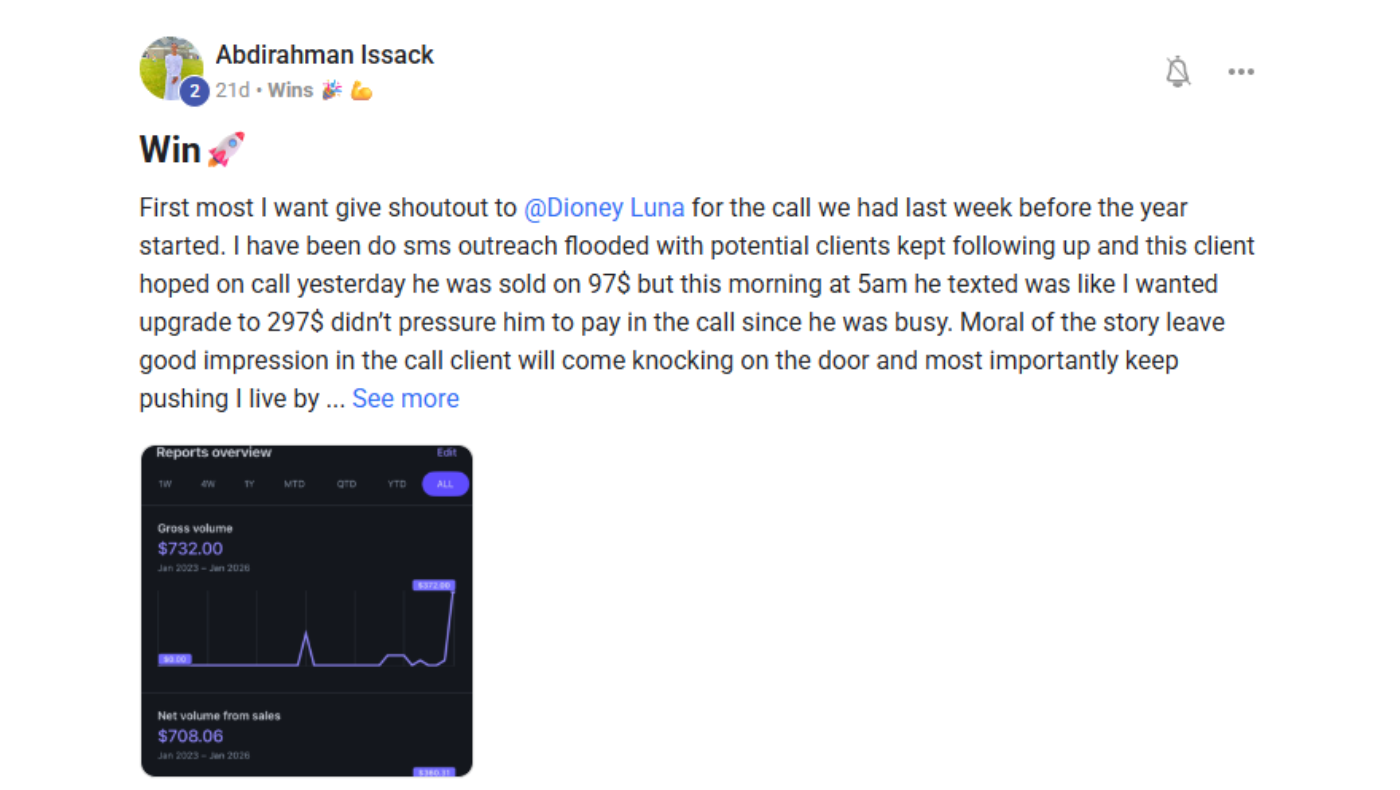Image resolution: width=1400 pixels, height=790 pixels.
Task: Click the party popper emoji
Action: (x=332, y=90)
